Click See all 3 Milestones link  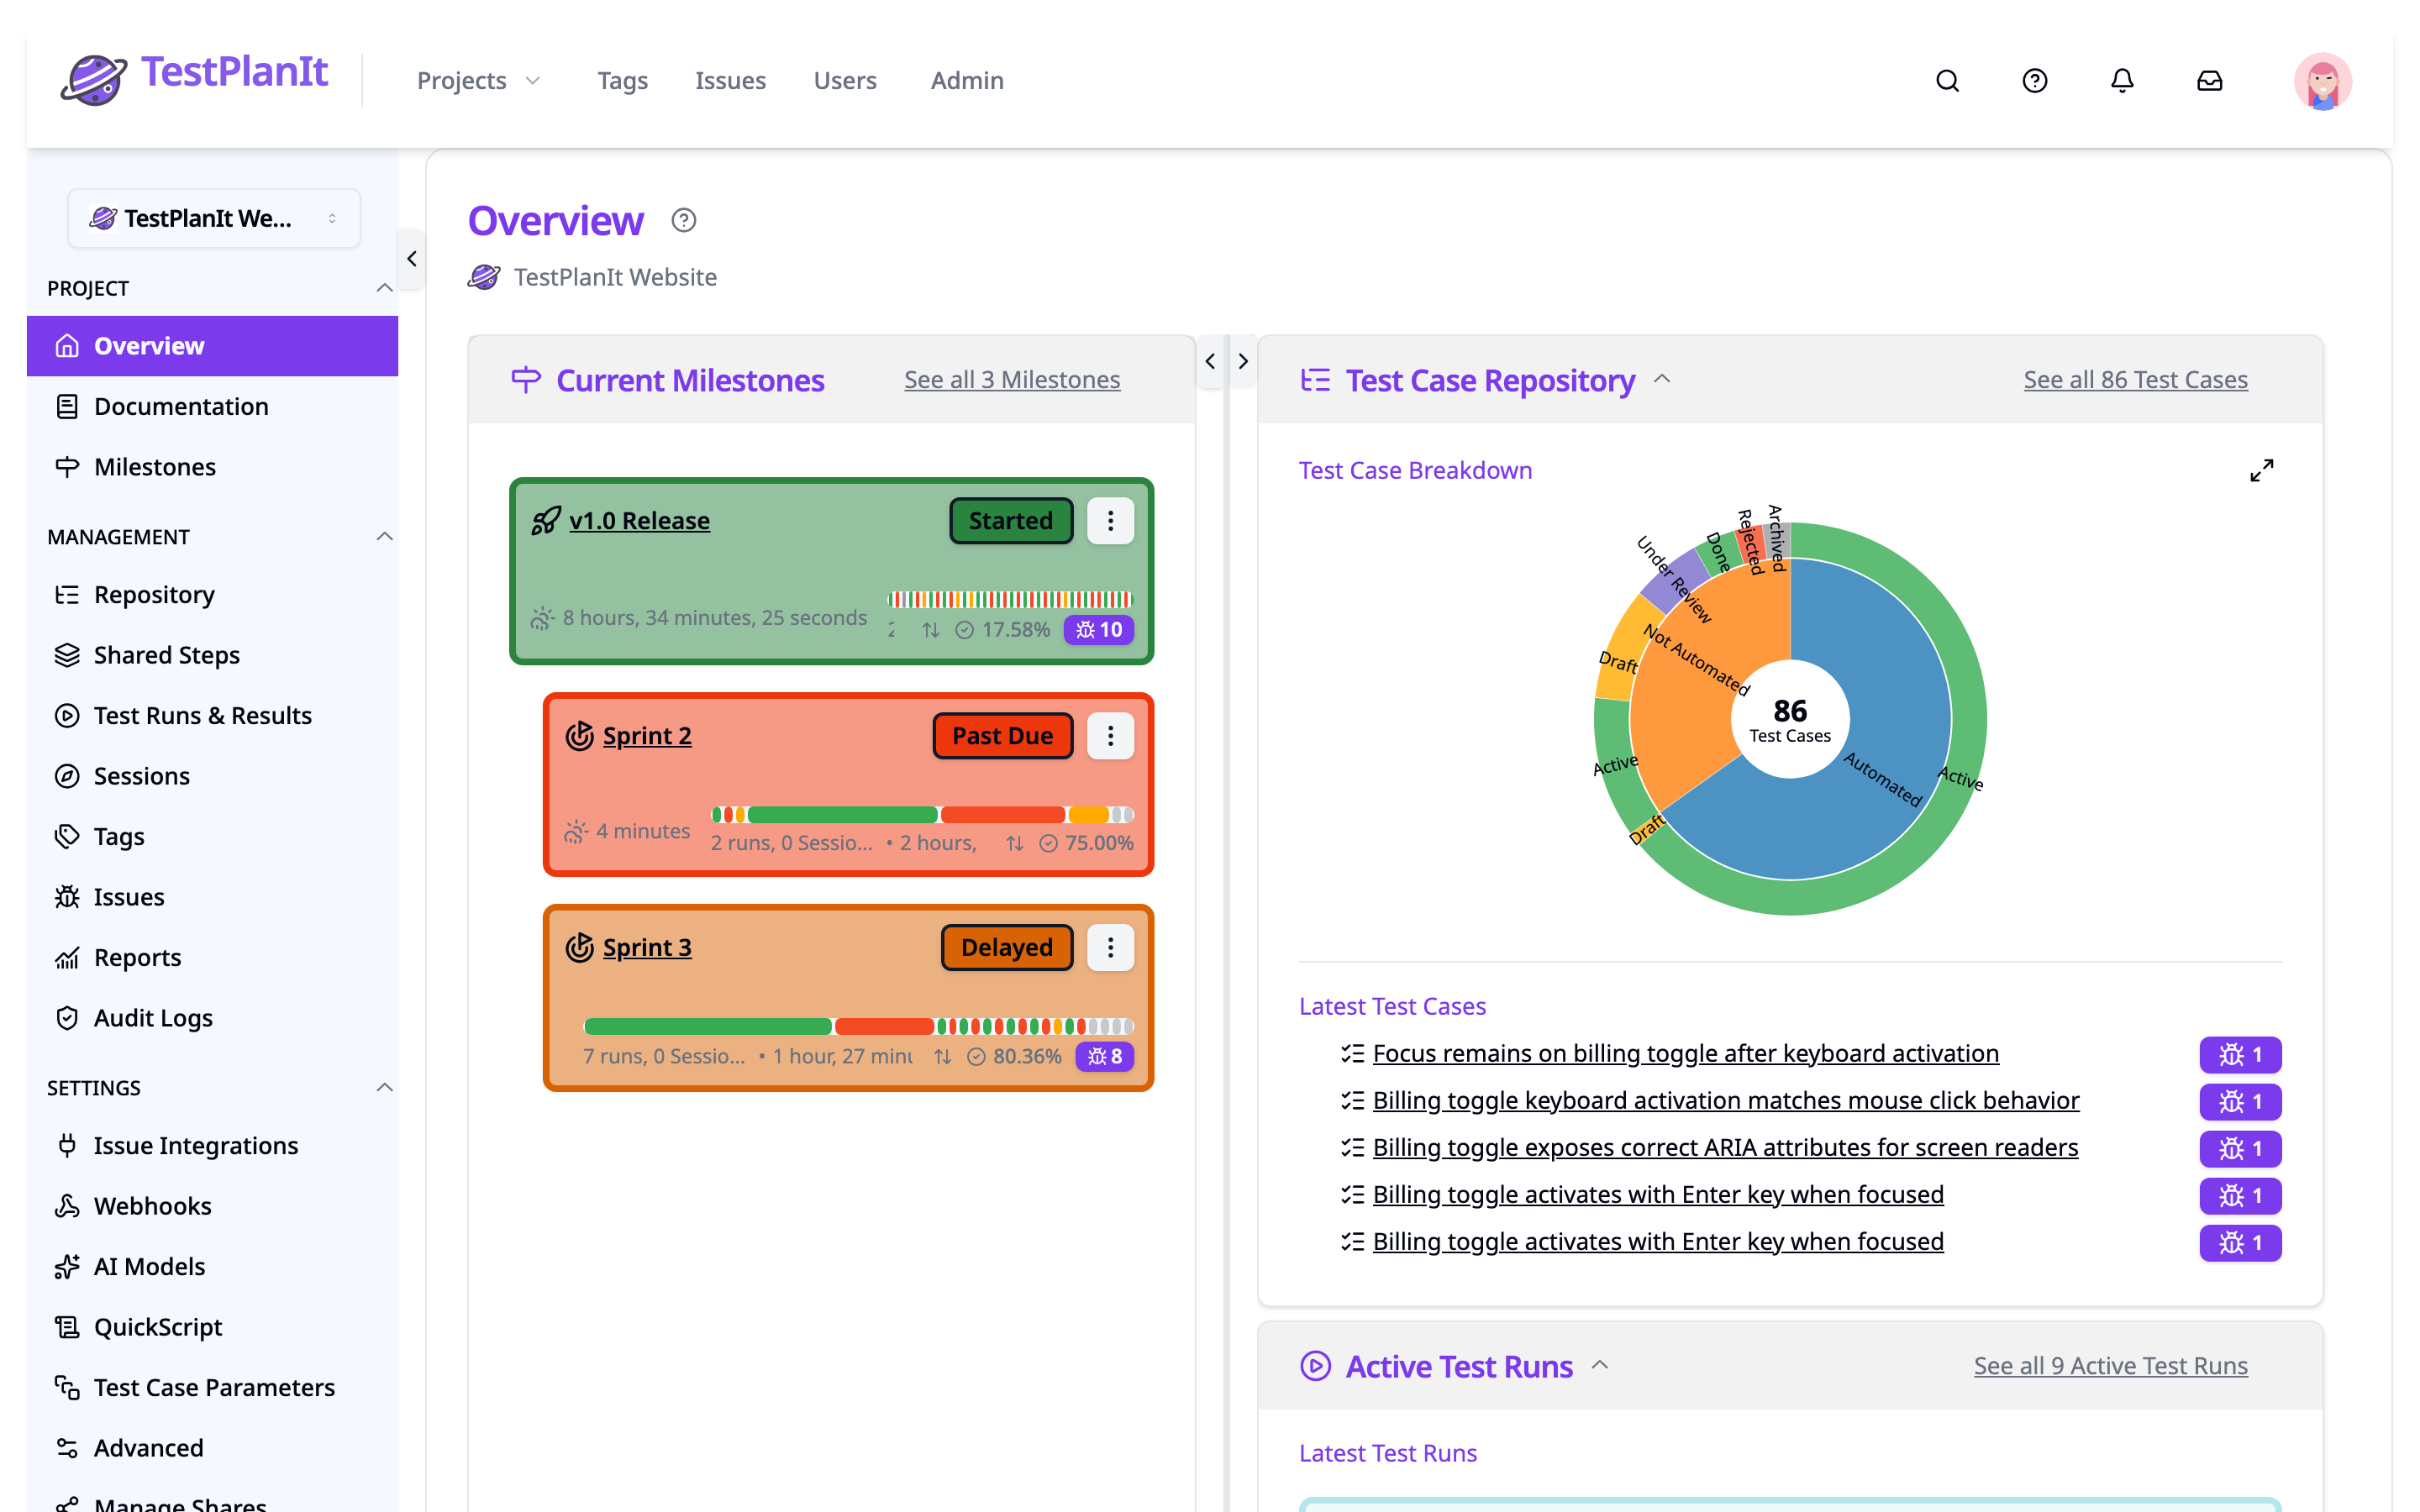(1012, 380)
